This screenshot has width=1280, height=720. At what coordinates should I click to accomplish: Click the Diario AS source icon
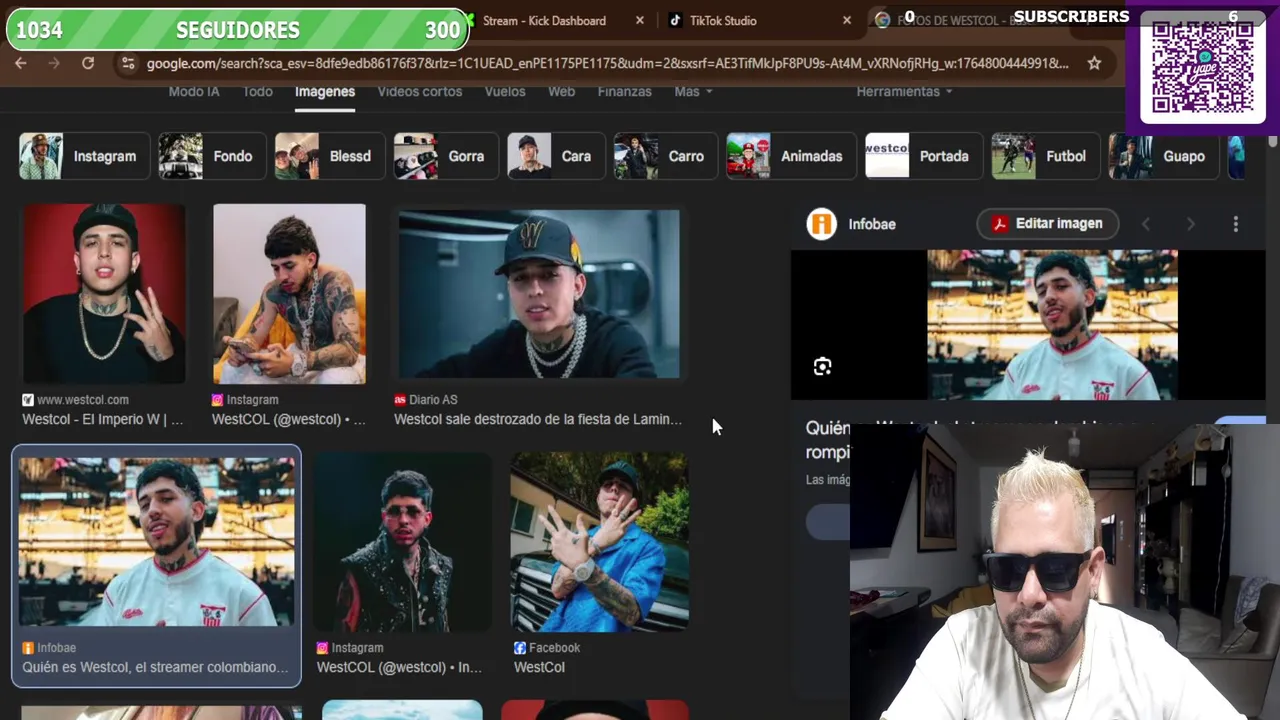pyautogui.click(x=400, y=399)
